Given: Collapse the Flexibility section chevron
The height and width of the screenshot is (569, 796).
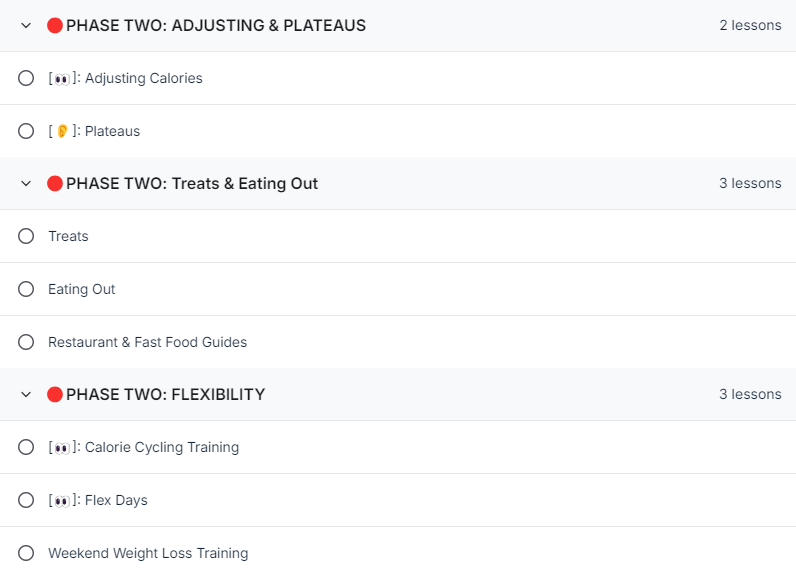Looking at the screenshot, I should pyautogui.click(x=26, y=394).
